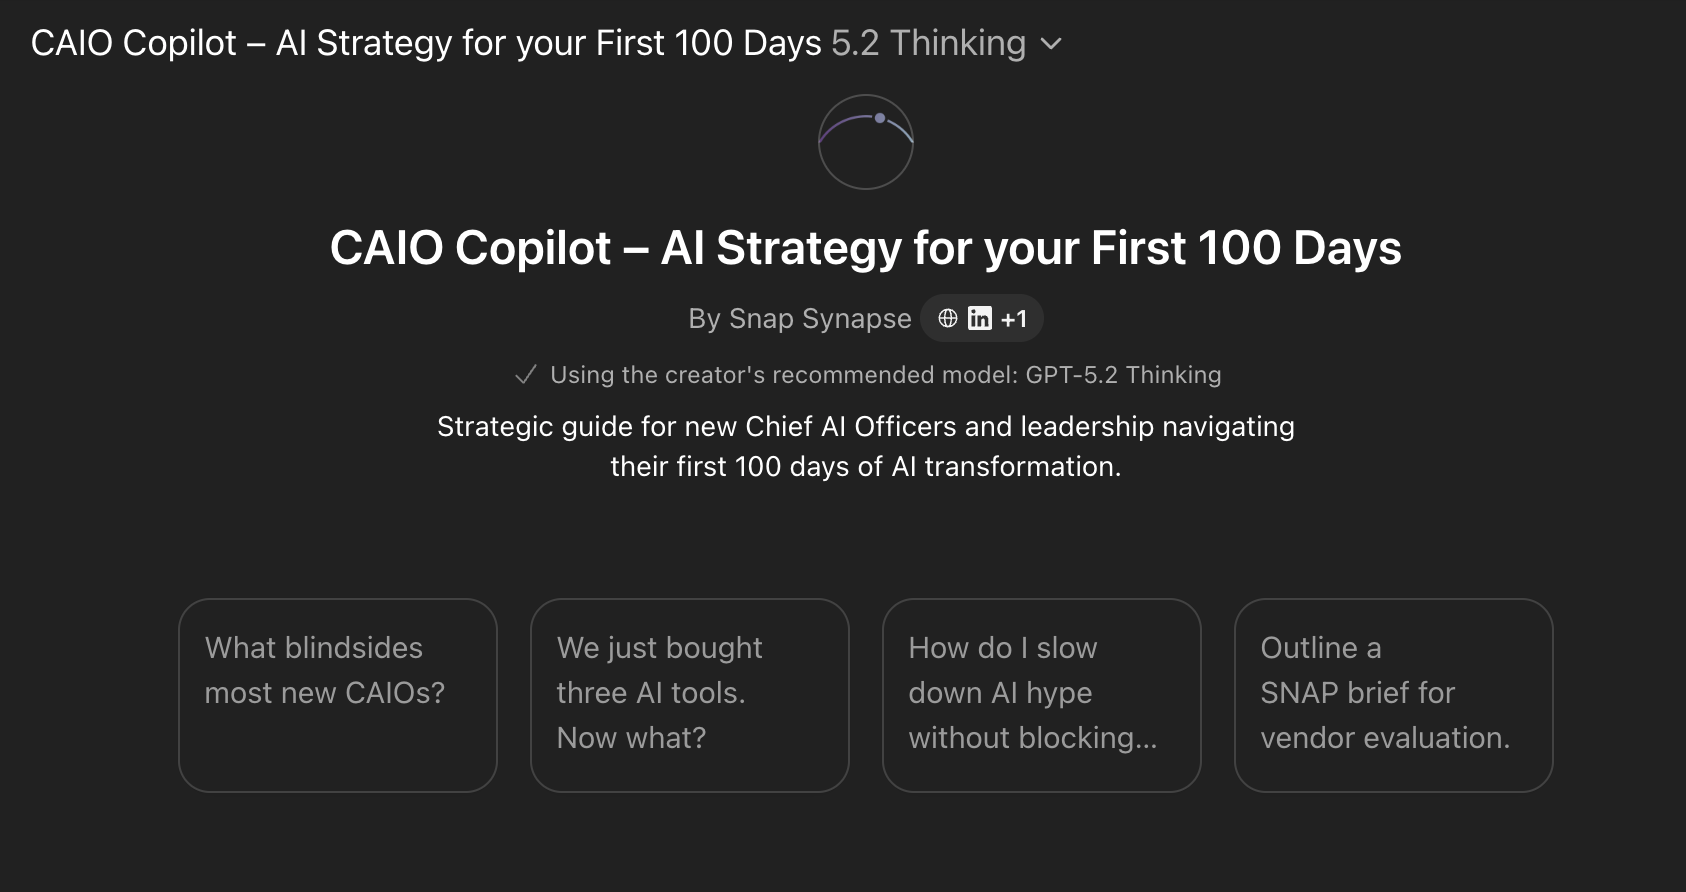Open the creator's website globe icon
Screen dimensions: 1686x892
click(x=948, y=318)
